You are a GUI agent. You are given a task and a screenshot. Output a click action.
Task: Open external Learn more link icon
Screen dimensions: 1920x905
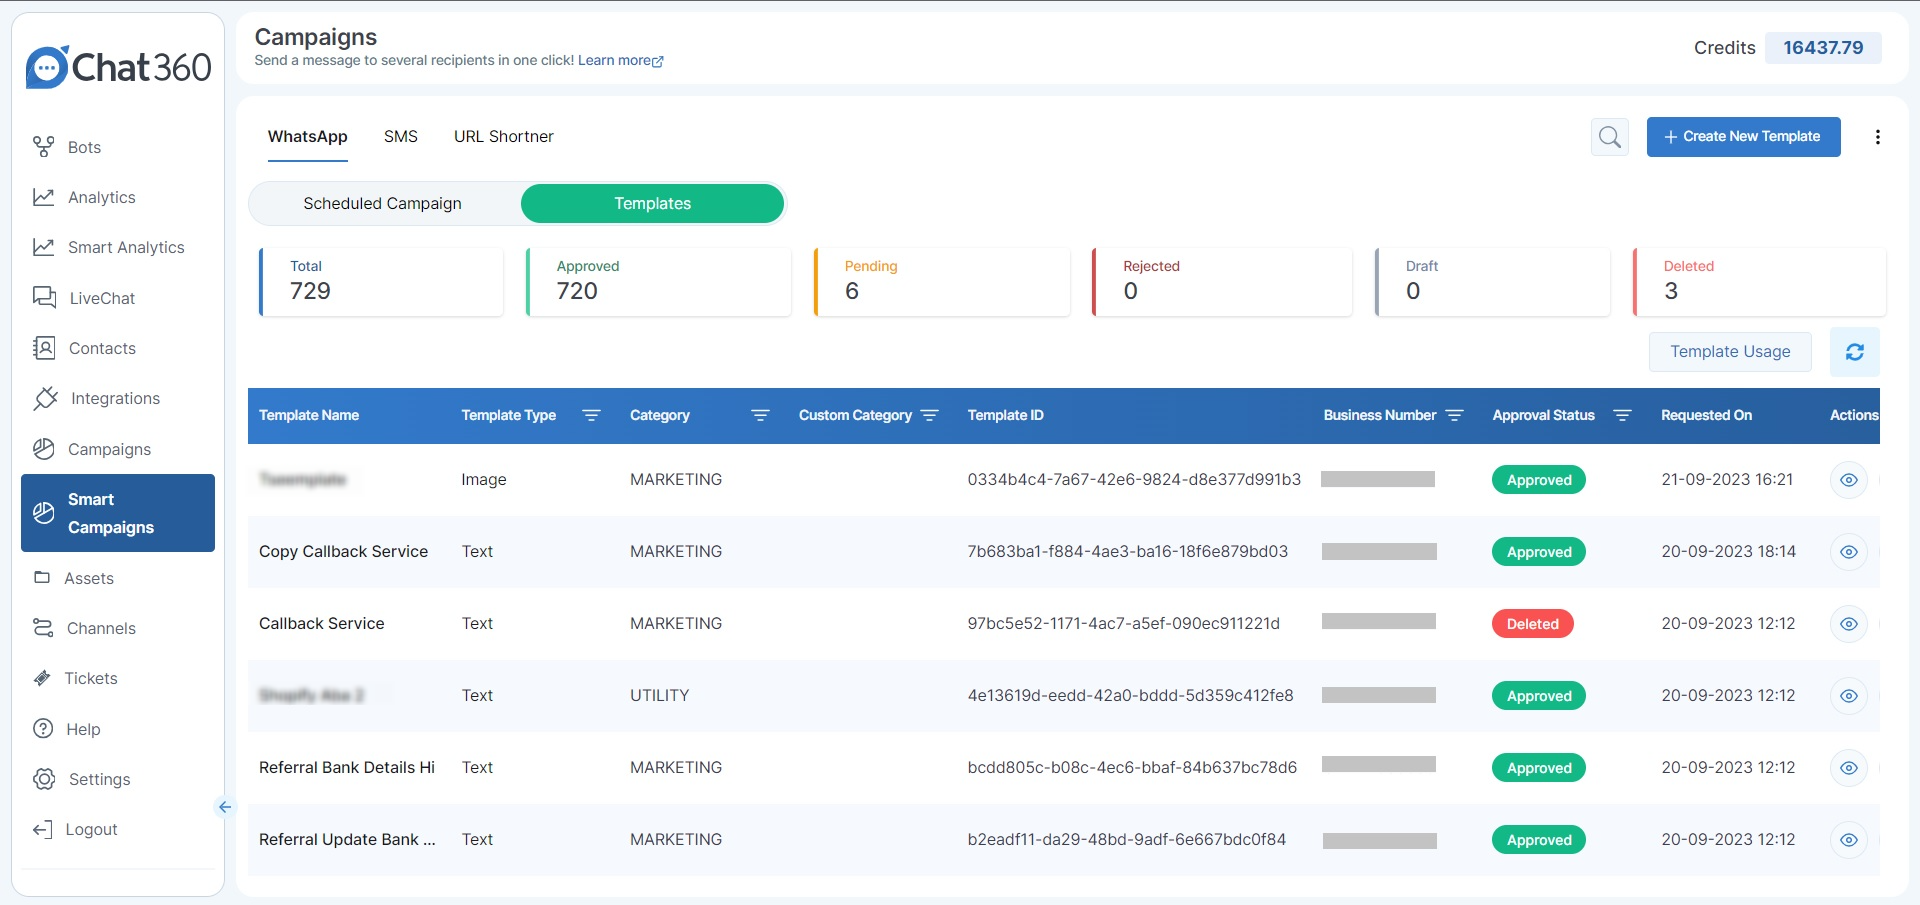point(658,61)
